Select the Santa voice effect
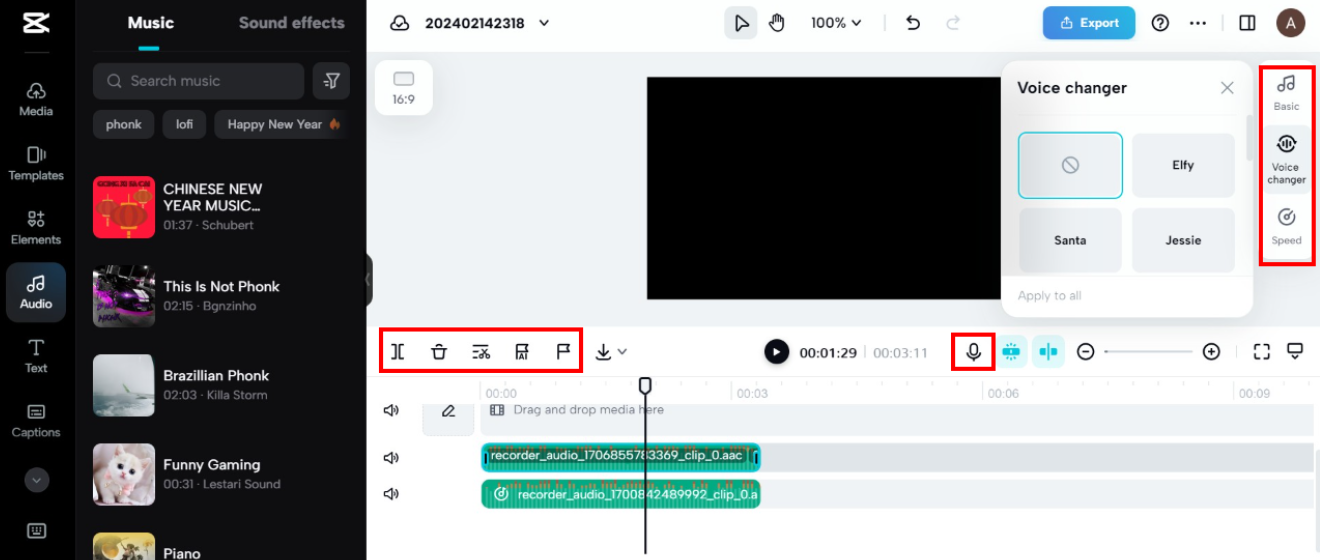1320x560 pixels. pos(1070,240)
